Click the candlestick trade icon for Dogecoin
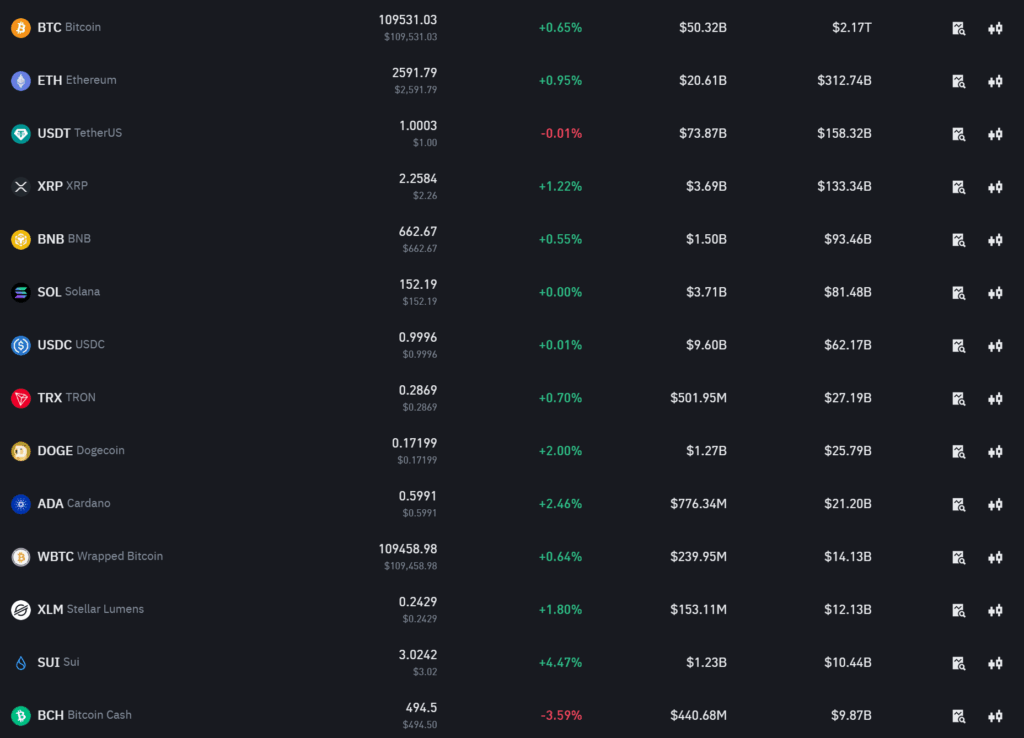Viewport: 1024px width, 738px height. pos(995,452)
